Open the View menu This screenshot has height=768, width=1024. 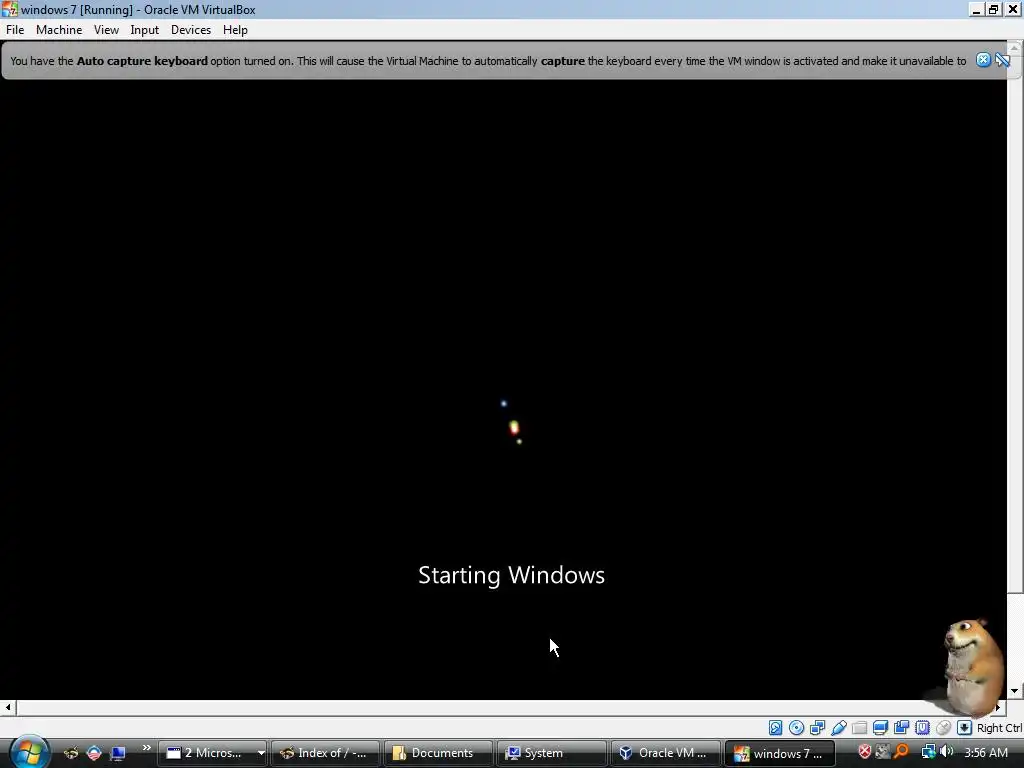[x=106, y=30]
